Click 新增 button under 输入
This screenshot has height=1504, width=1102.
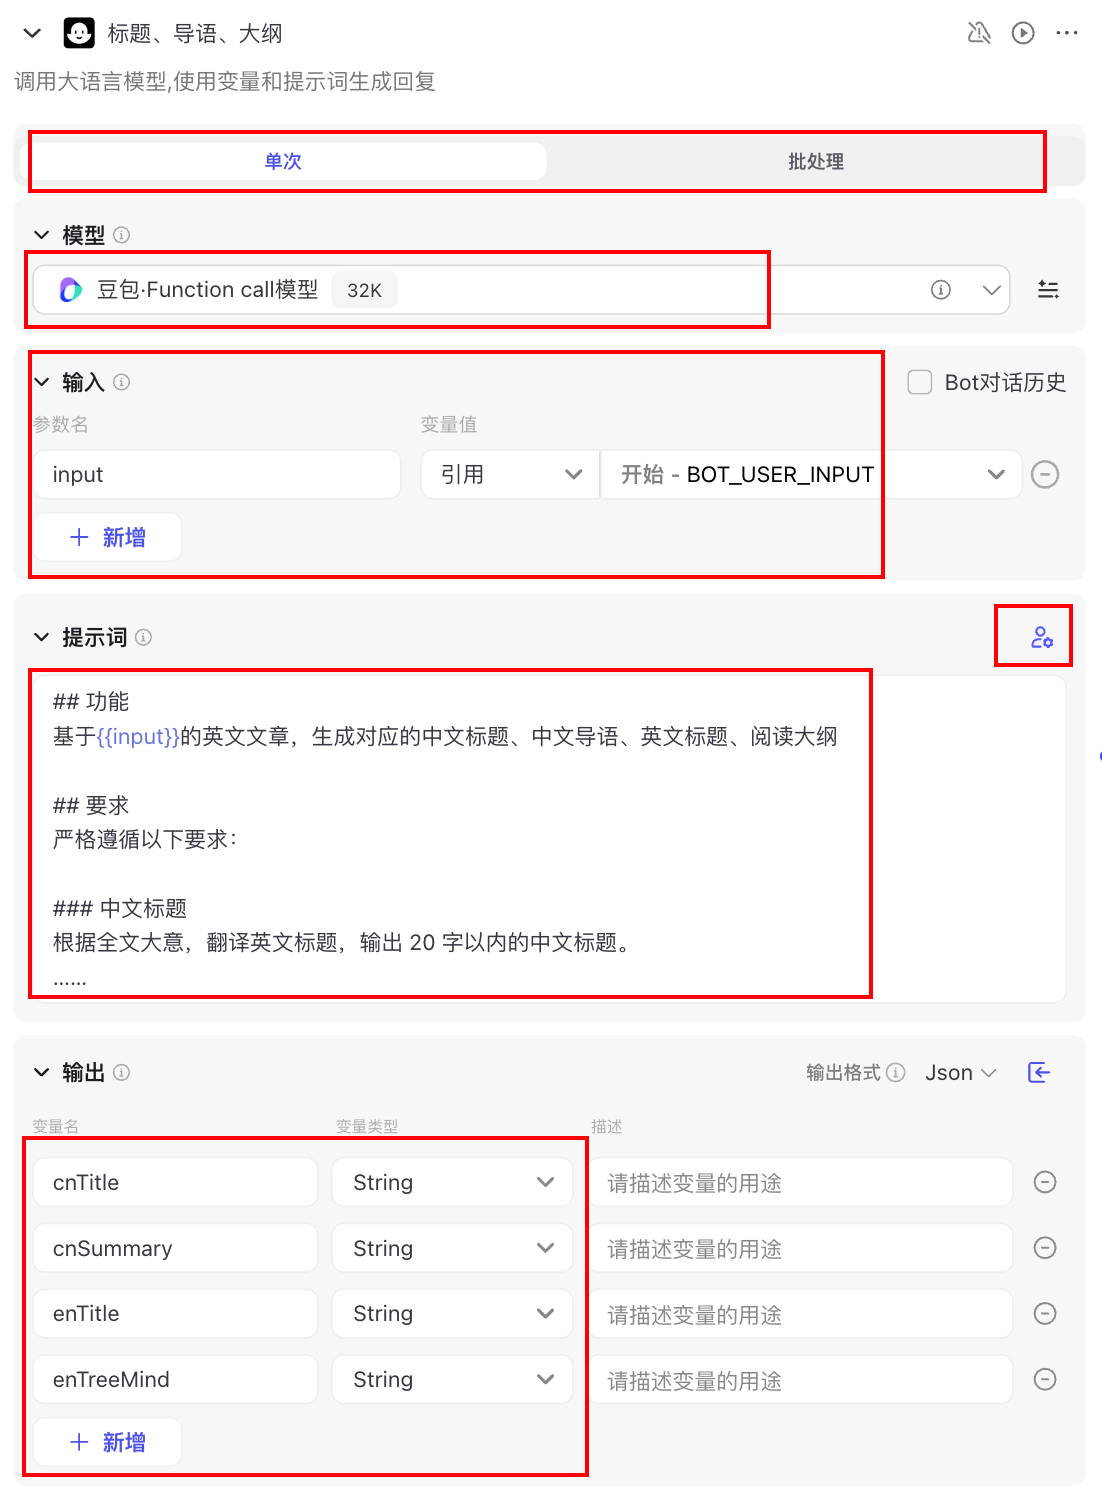(107, 537)
